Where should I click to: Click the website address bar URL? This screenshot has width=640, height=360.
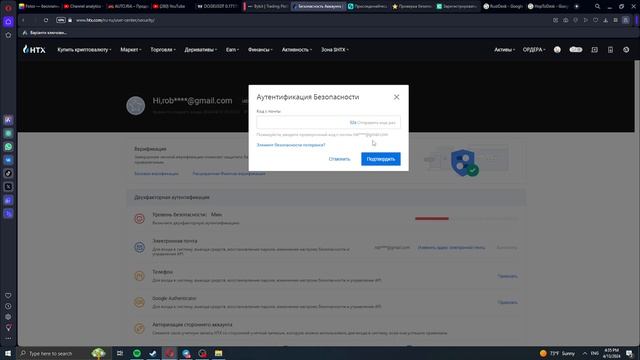(x=115, y=20)
